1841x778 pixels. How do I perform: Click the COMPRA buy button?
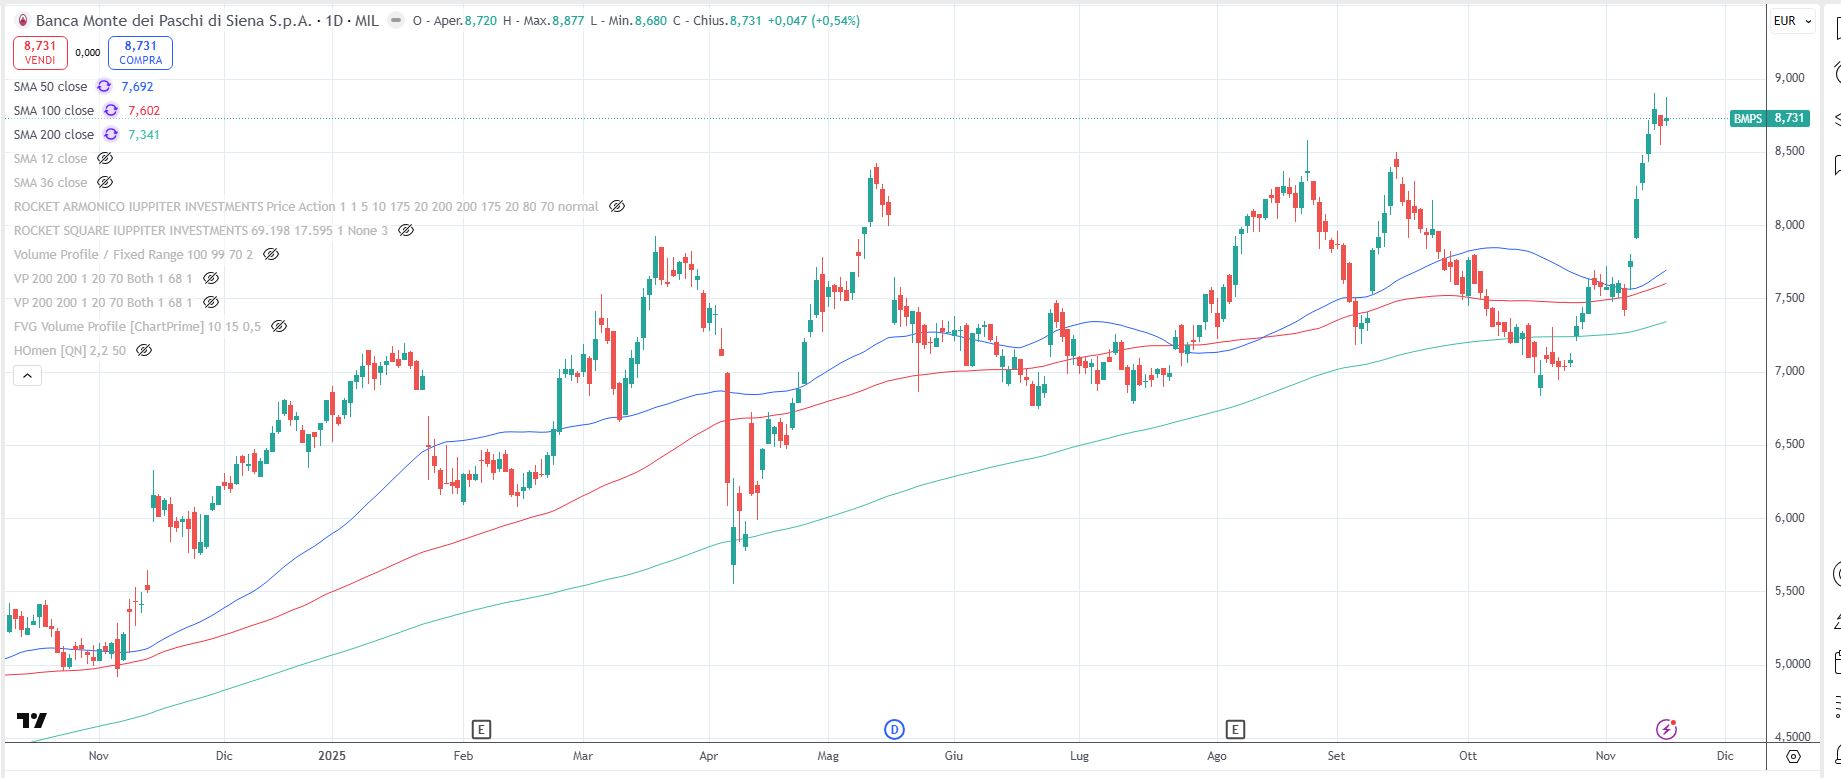click(140, 52)
